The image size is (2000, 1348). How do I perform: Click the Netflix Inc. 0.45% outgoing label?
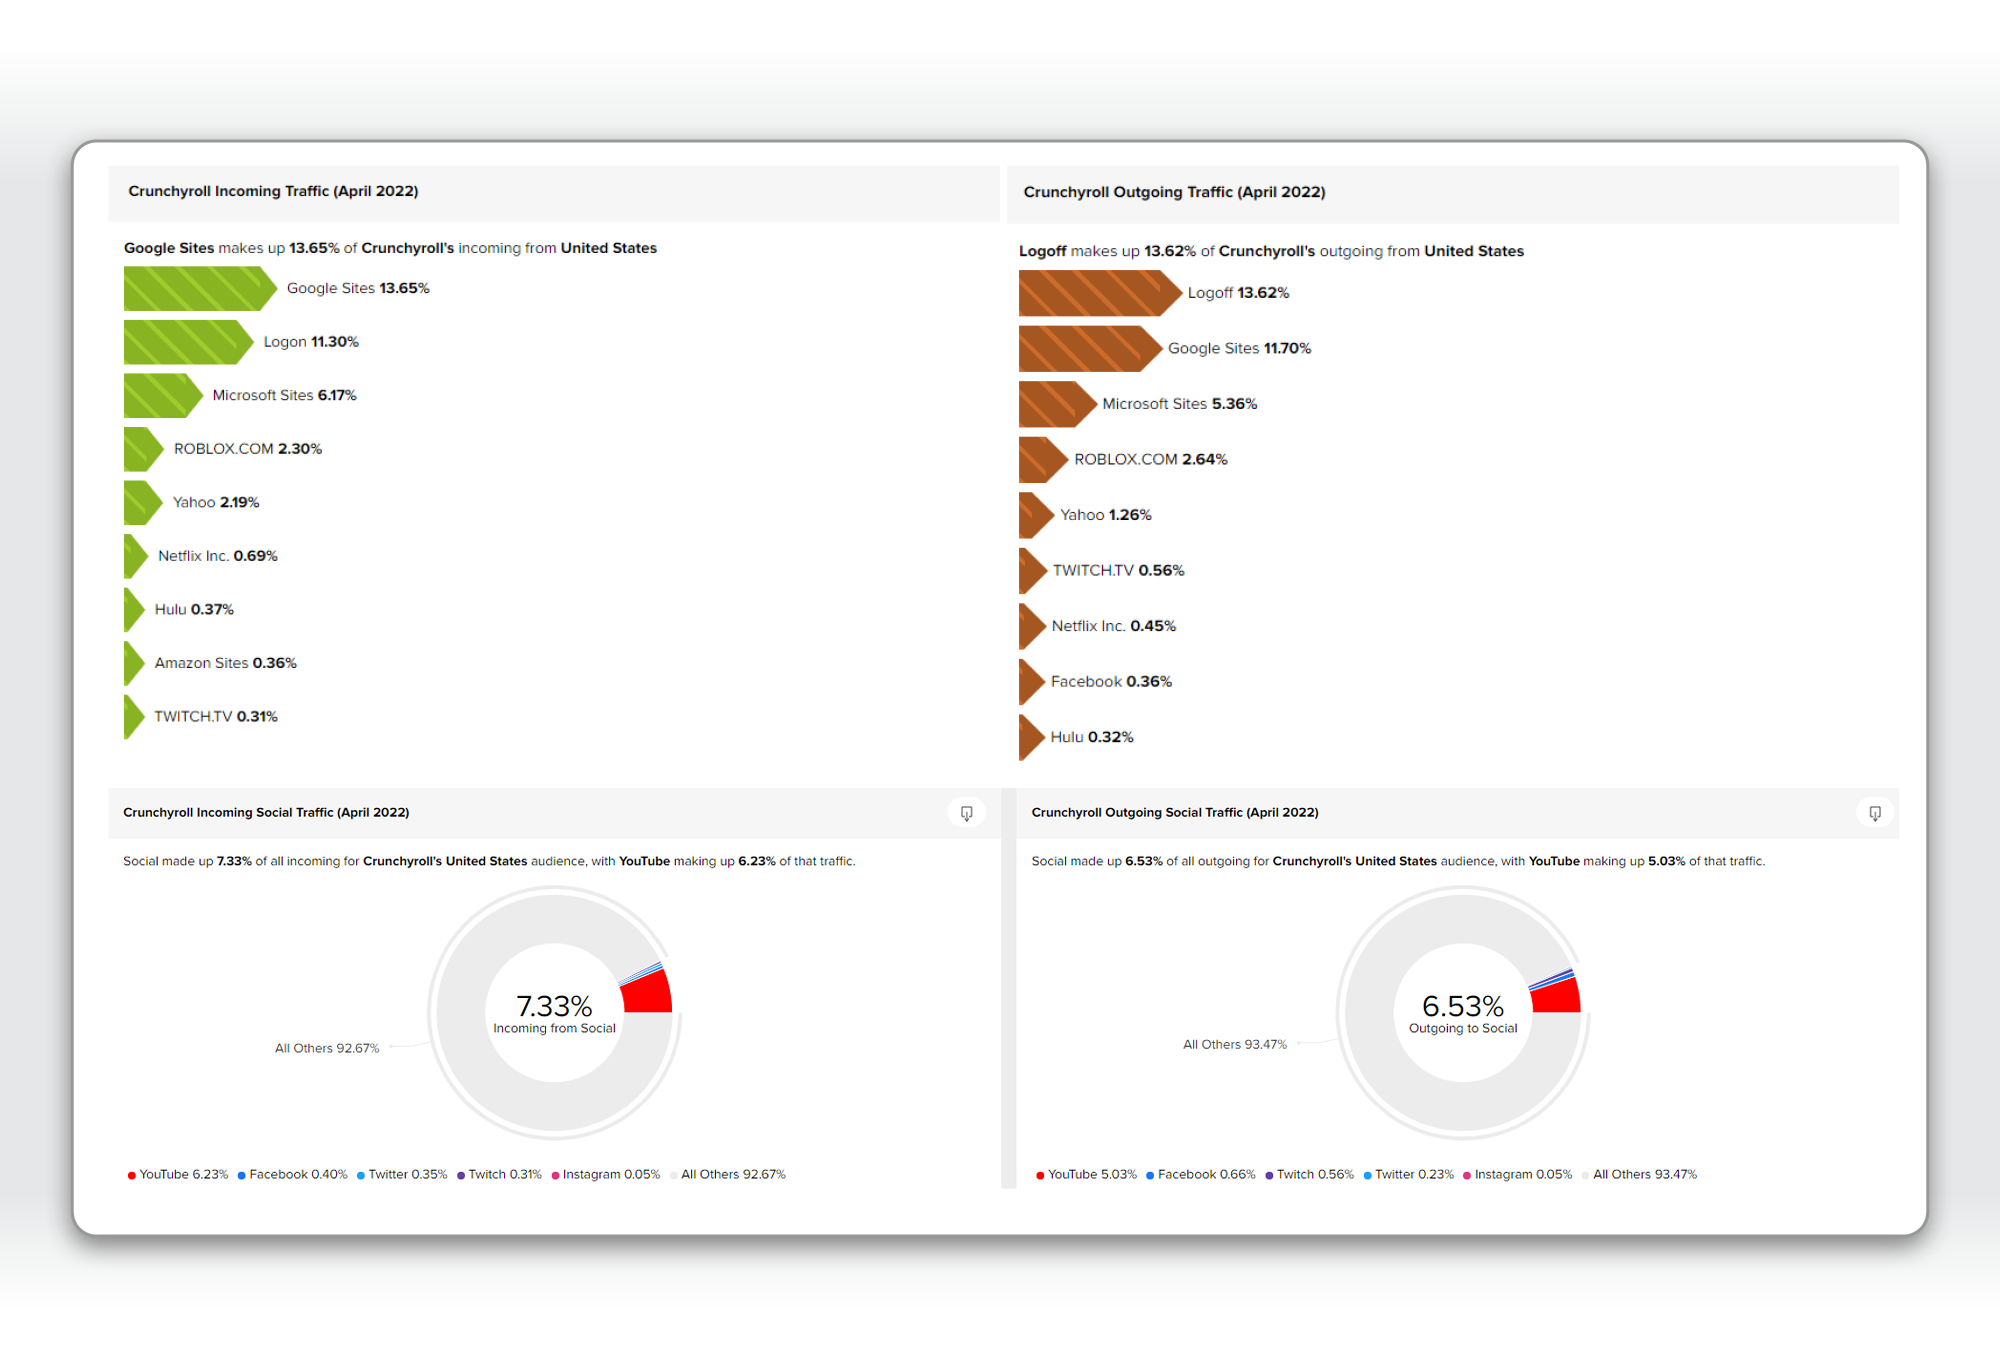point(1114,626)
